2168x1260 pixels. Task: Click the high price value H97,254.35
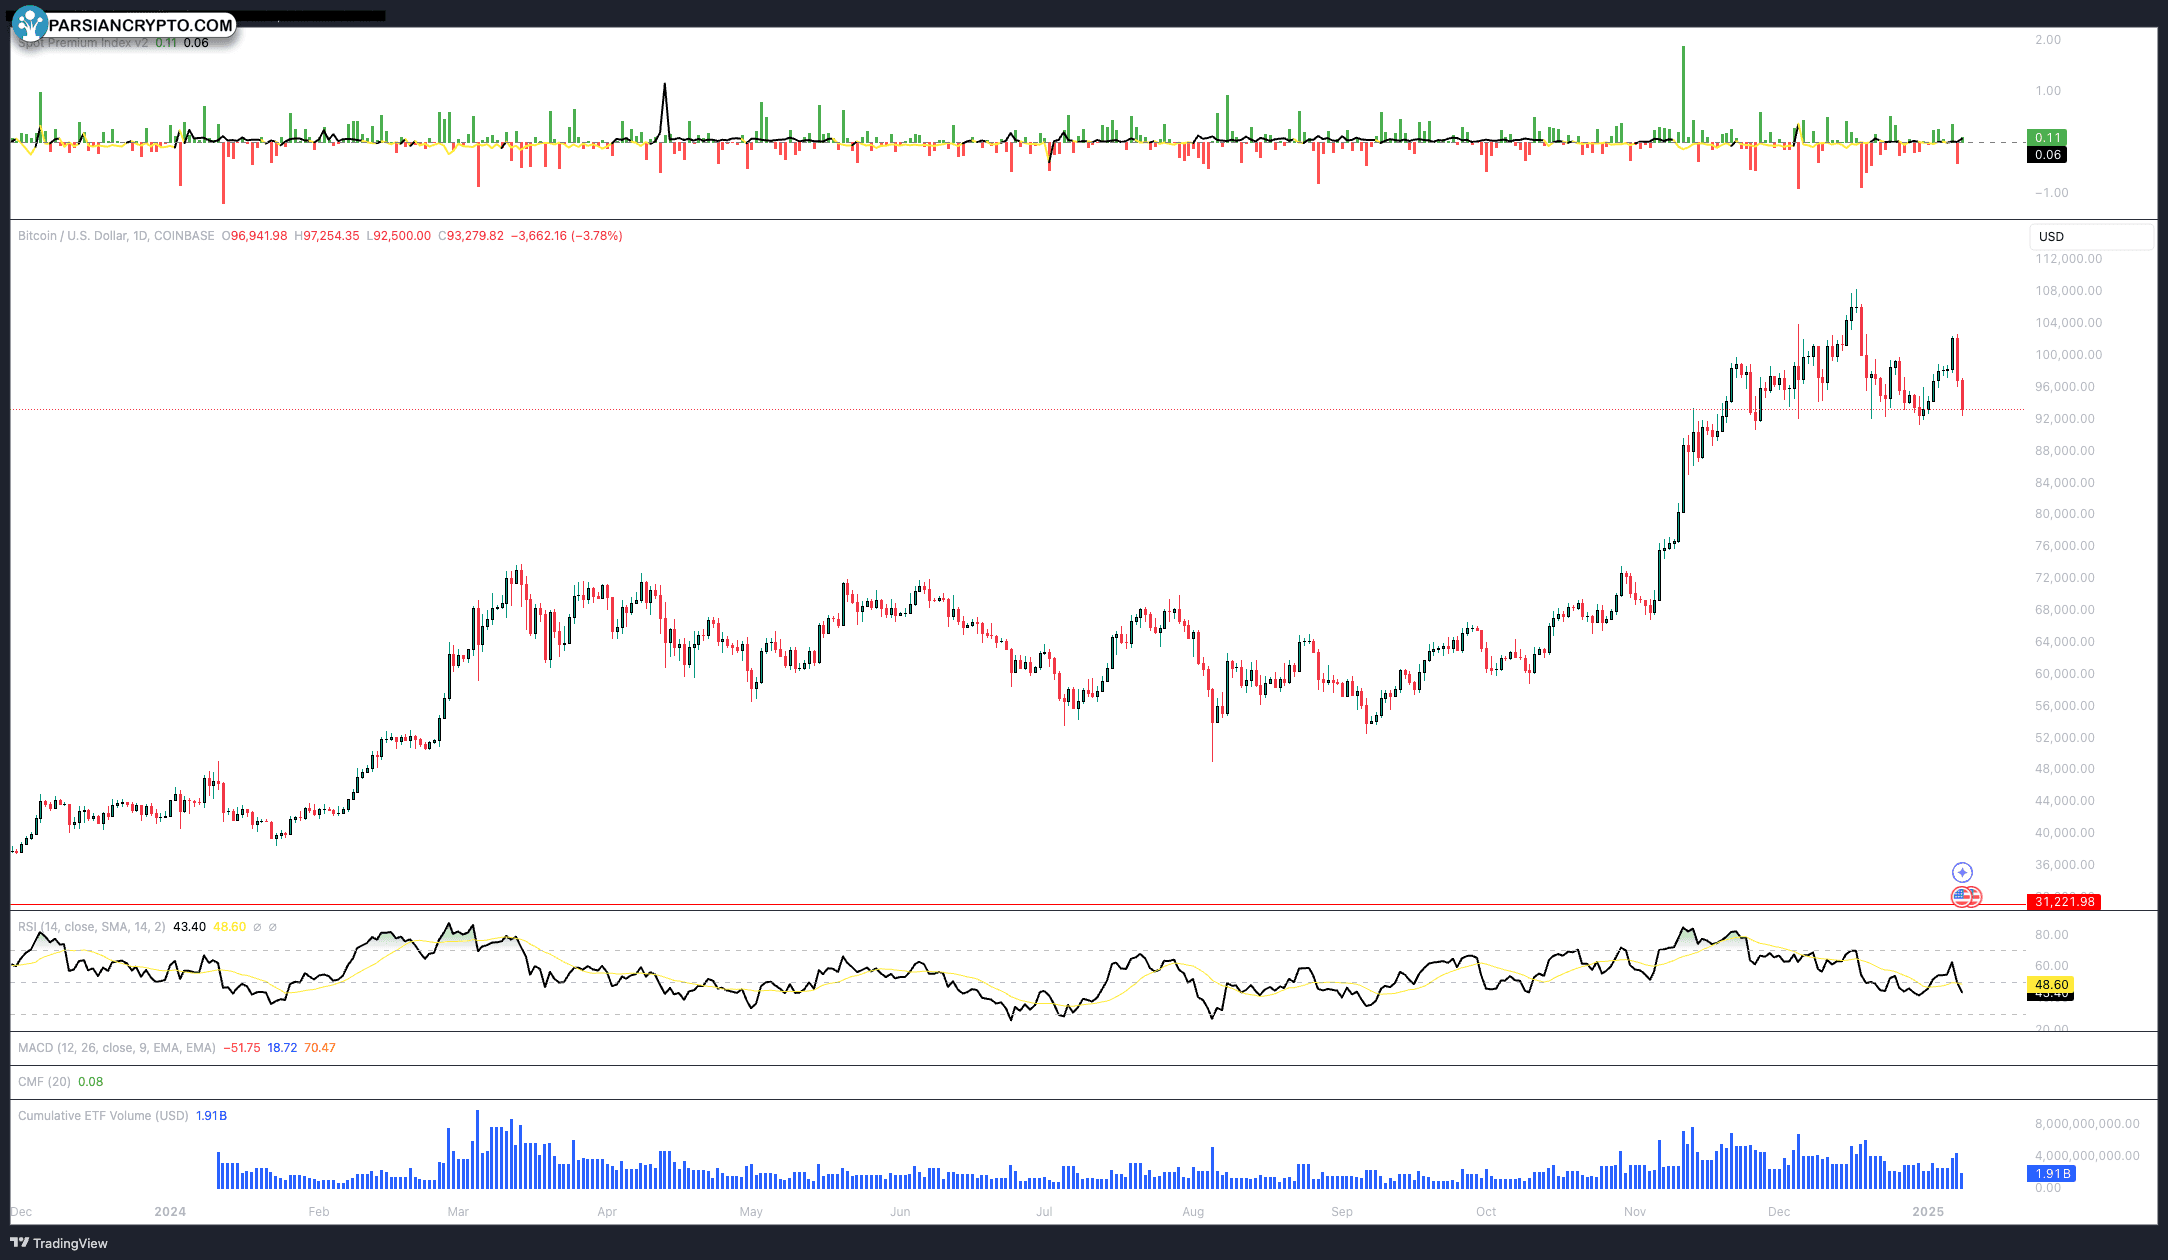pos(326,236)
